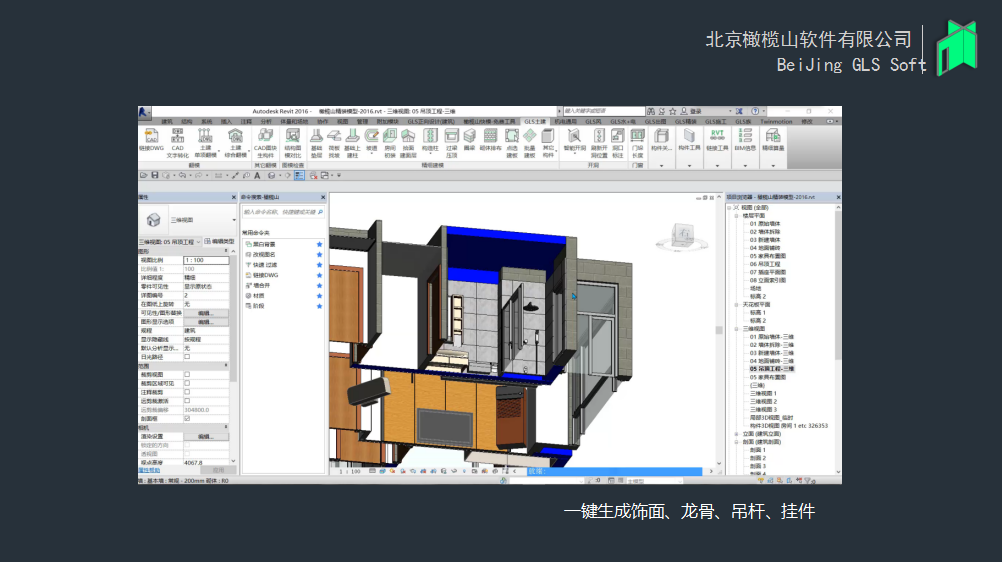Click the 门垛长度 tool

point(637,143)
